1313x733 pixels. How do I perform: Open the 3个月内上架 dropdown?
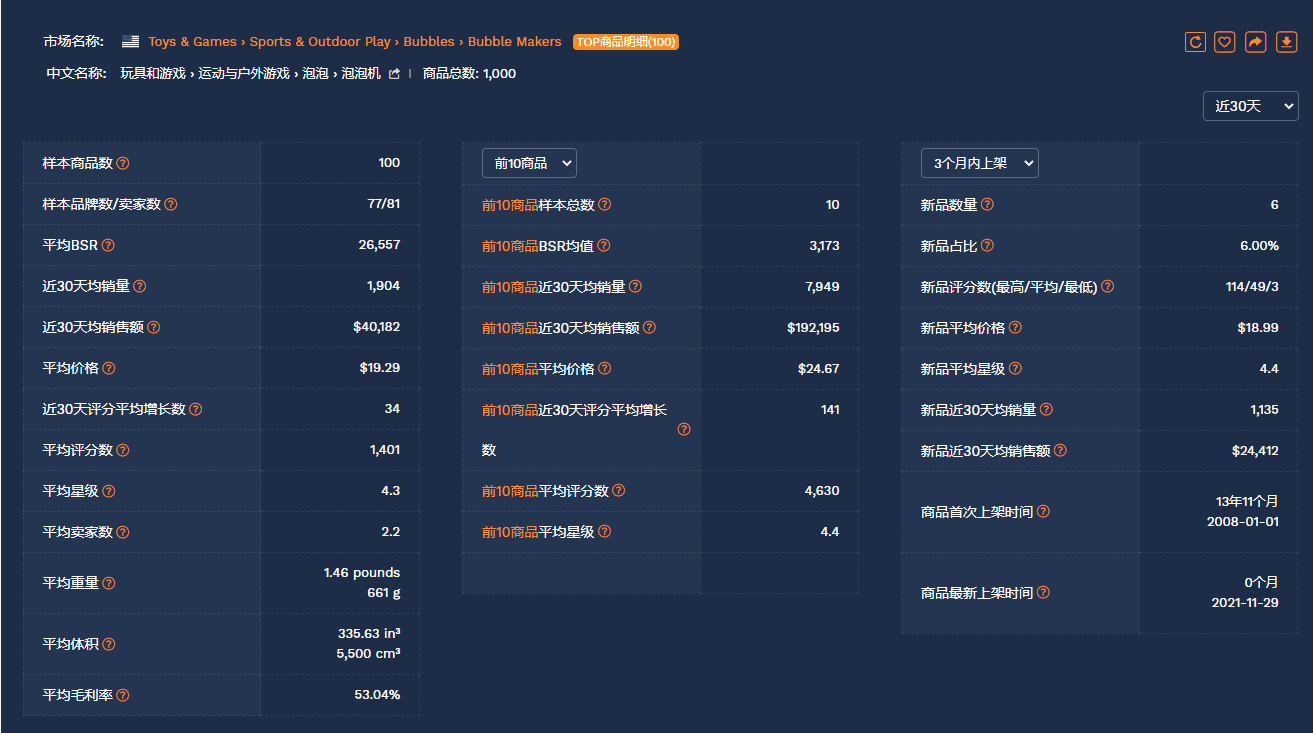click(x=980, y=163)
